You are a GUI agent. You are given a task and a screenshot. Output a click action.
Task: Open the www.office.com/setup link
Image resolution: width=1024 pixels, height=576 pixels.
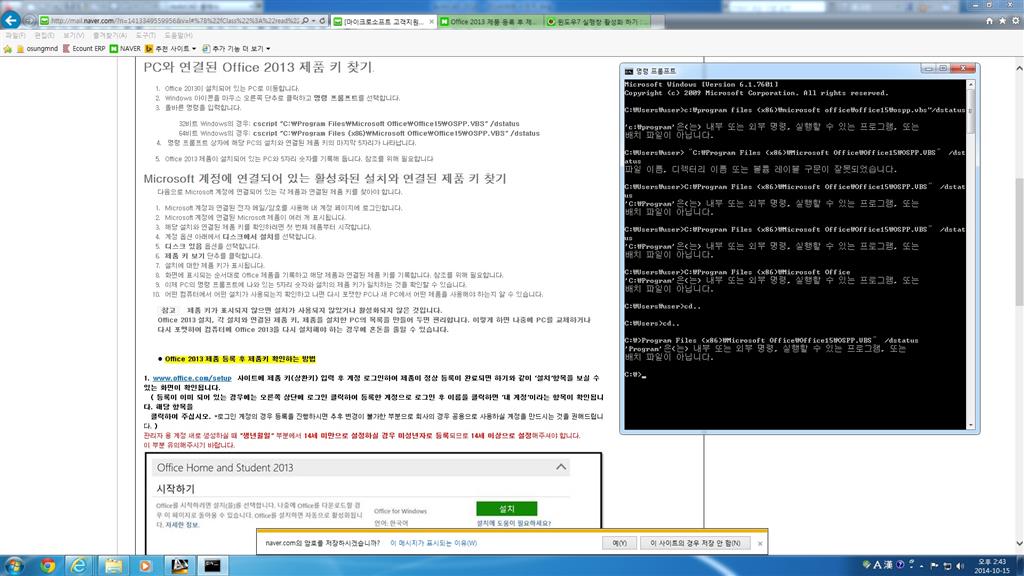[192, 378]
